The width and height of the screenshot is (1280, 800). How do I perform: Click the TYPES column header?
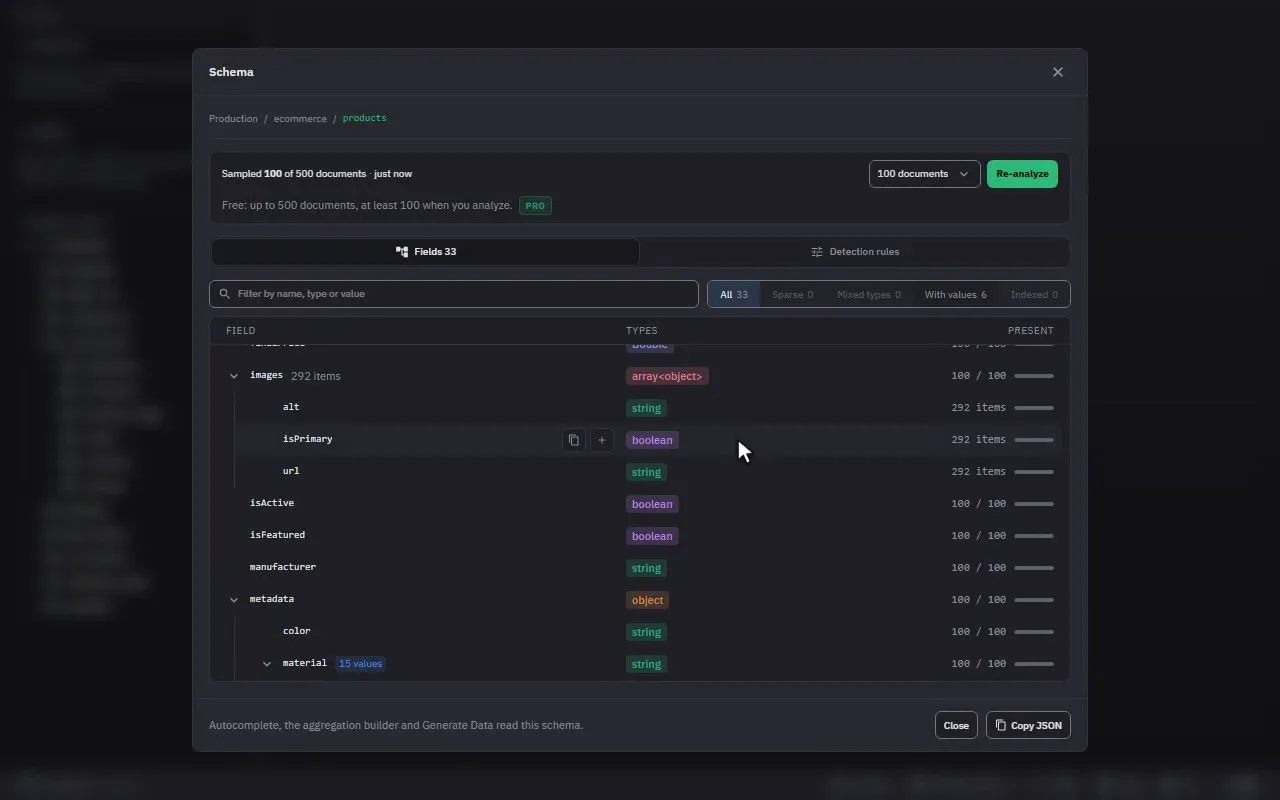[x=642, y=331]
